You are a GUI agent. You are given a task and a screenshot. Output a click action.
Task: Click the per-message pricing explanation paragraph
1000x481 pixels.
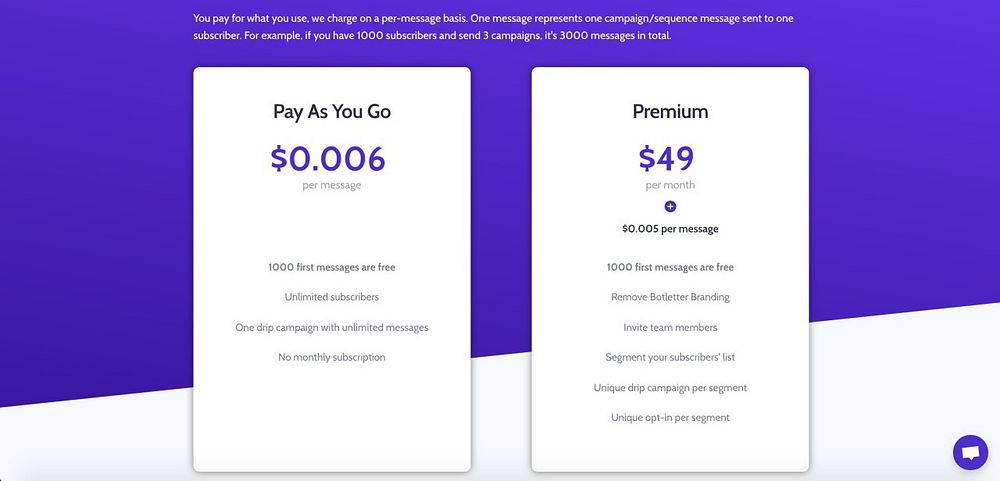point(493,27)
